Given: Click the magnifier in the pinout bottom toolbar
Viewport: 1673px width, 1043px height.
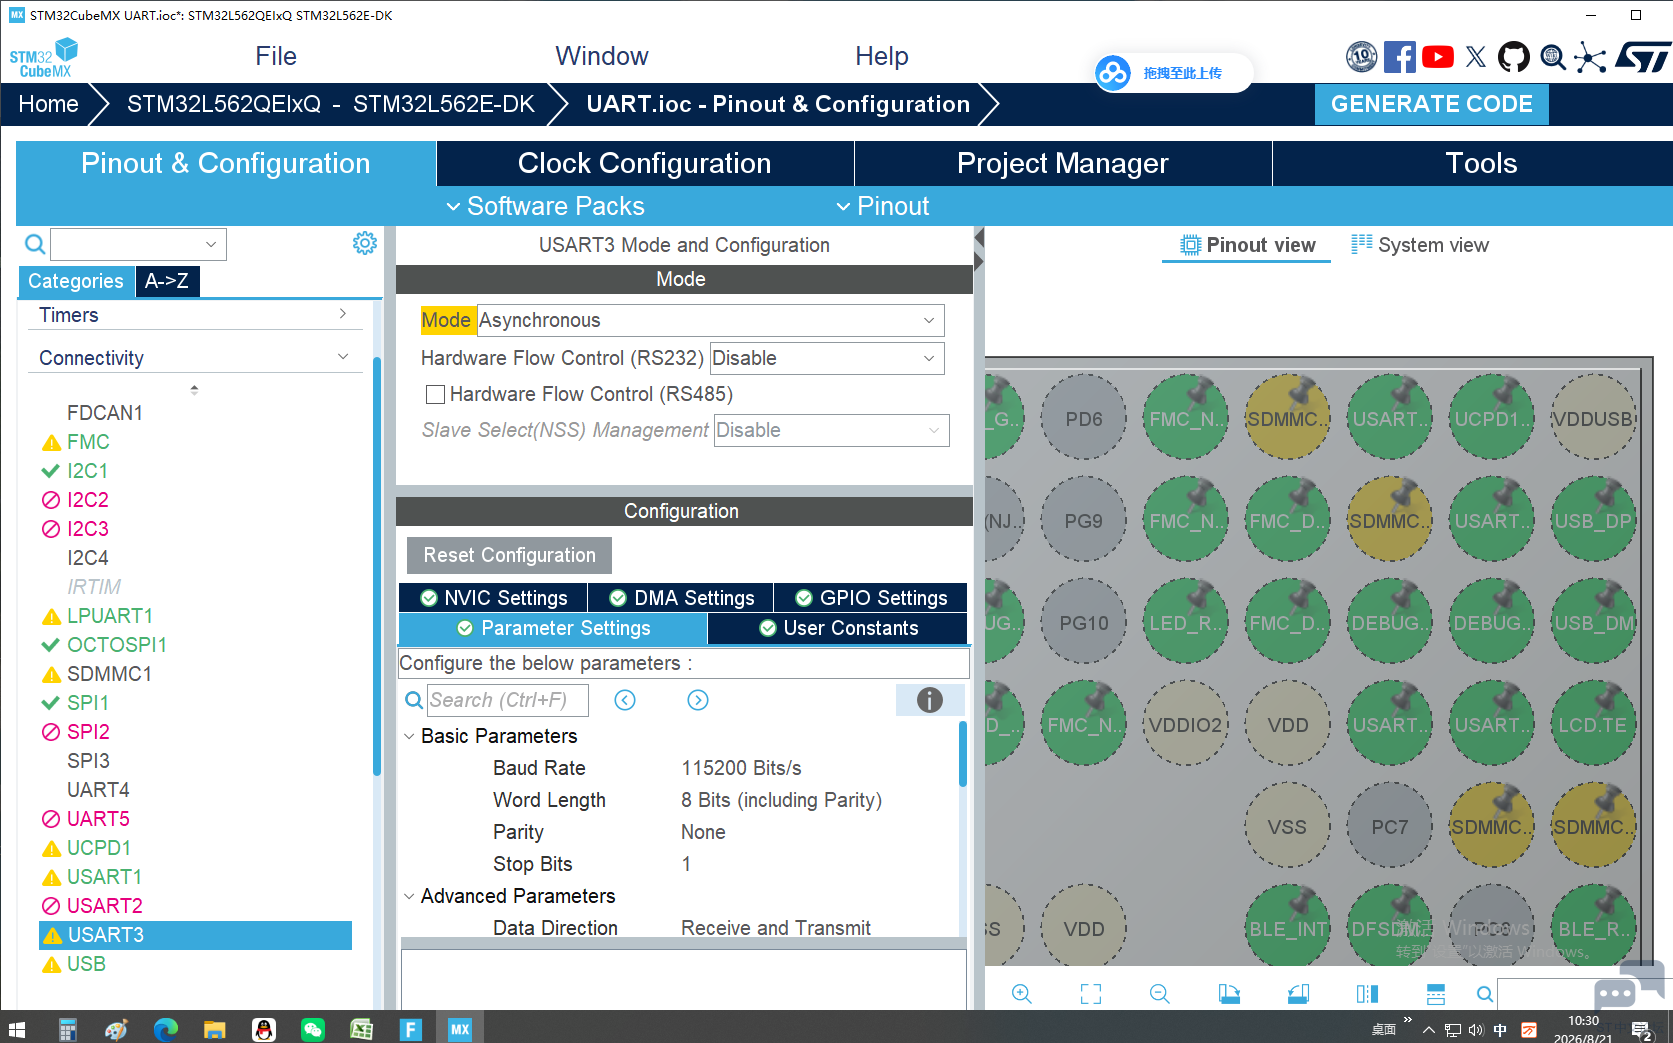Looking at the screenshot, I should click(1485, 994).
